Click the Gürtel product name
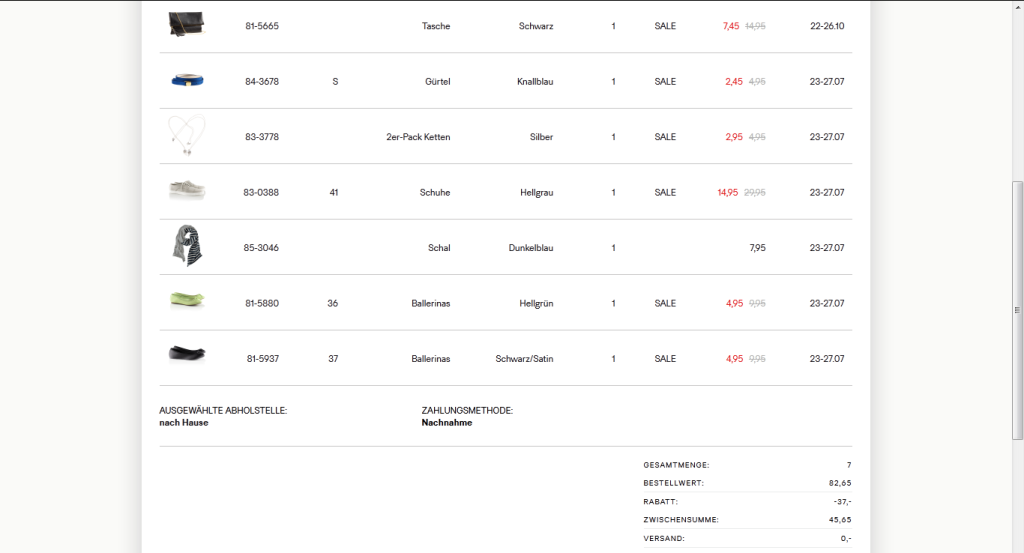This screenshot has height=553, width=1024. coord(438,82)
